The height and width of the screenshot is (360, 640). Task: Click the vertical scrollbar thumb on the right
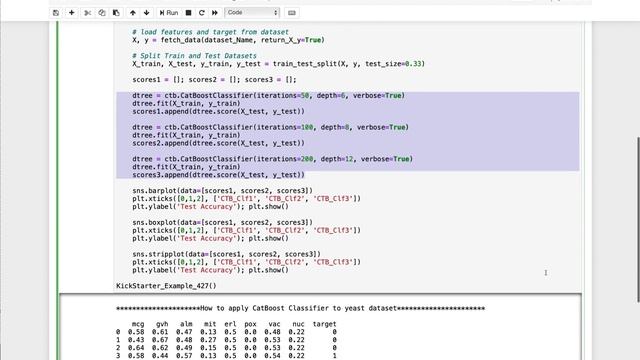click(x=638, y=220)
